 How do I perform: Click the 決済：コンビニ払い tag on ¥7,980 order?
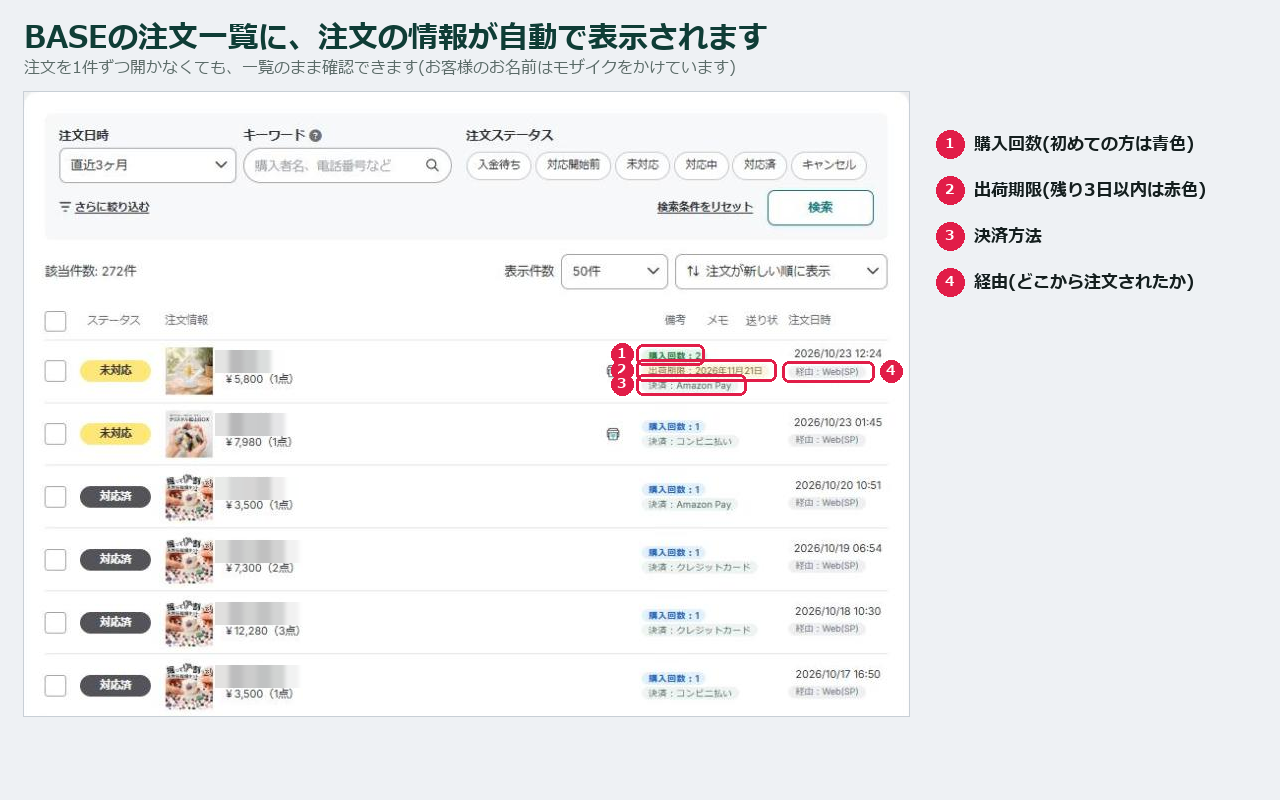[690, 441]
